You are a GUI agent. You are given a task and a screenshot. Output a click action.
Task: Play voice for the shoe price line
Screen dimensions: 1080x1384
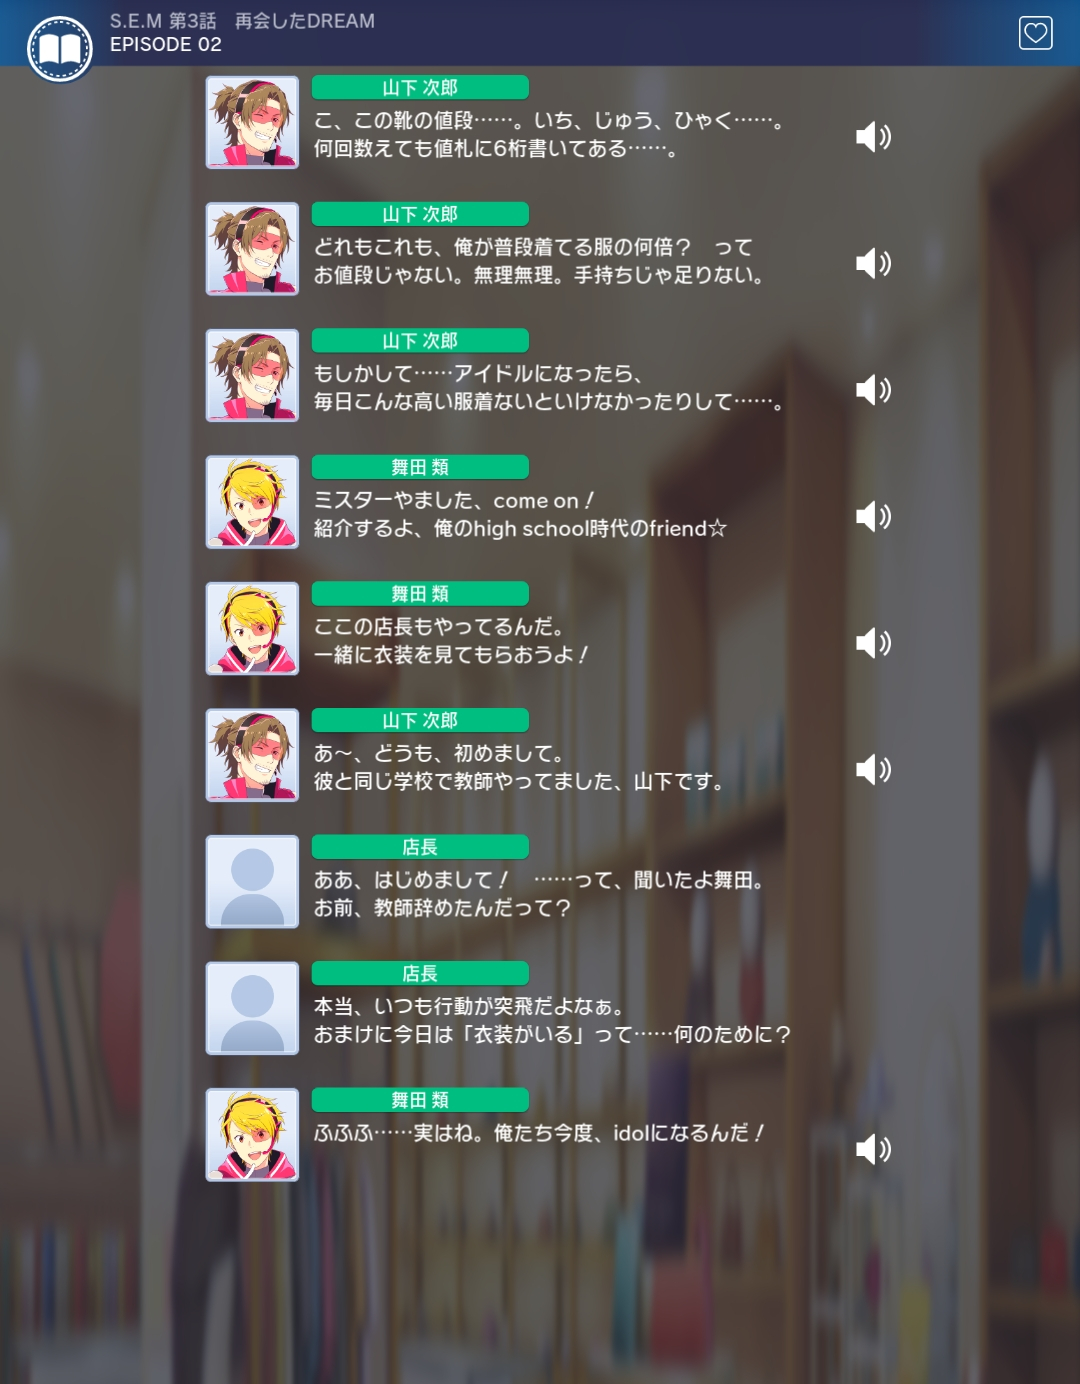[x=873, y=136]
